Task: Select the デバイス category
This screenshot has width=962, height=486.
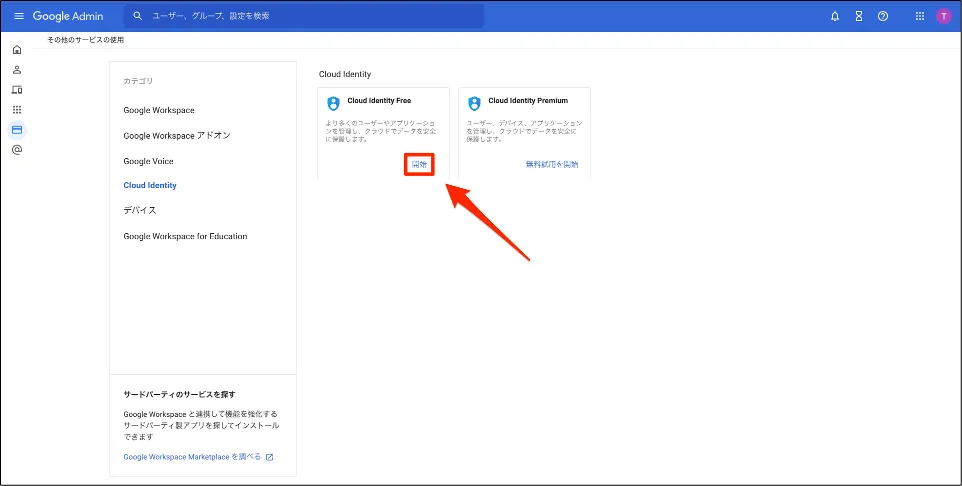Action: [140, 210]
